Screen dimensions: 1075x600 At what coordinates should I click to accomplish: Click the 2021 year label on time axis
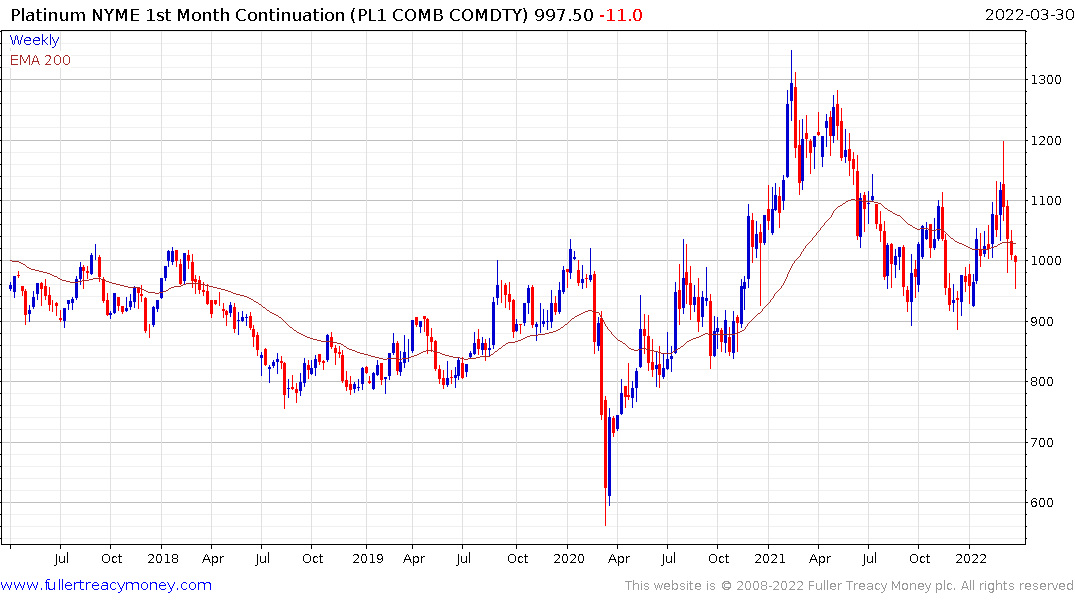[770, 559]
